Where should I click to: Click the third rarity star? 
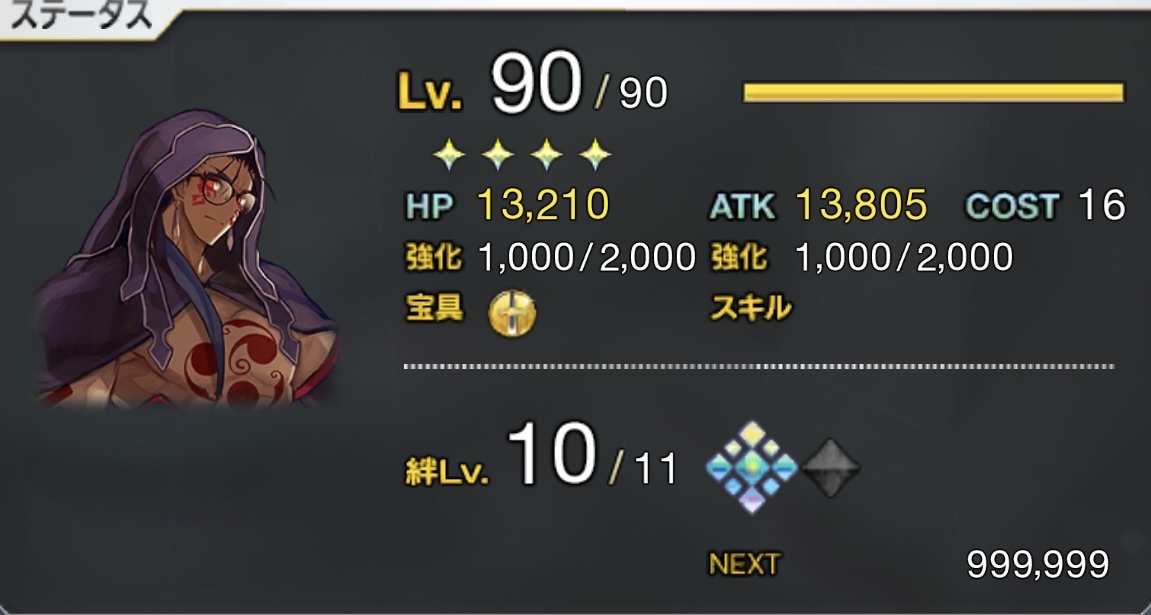(546, 155)
